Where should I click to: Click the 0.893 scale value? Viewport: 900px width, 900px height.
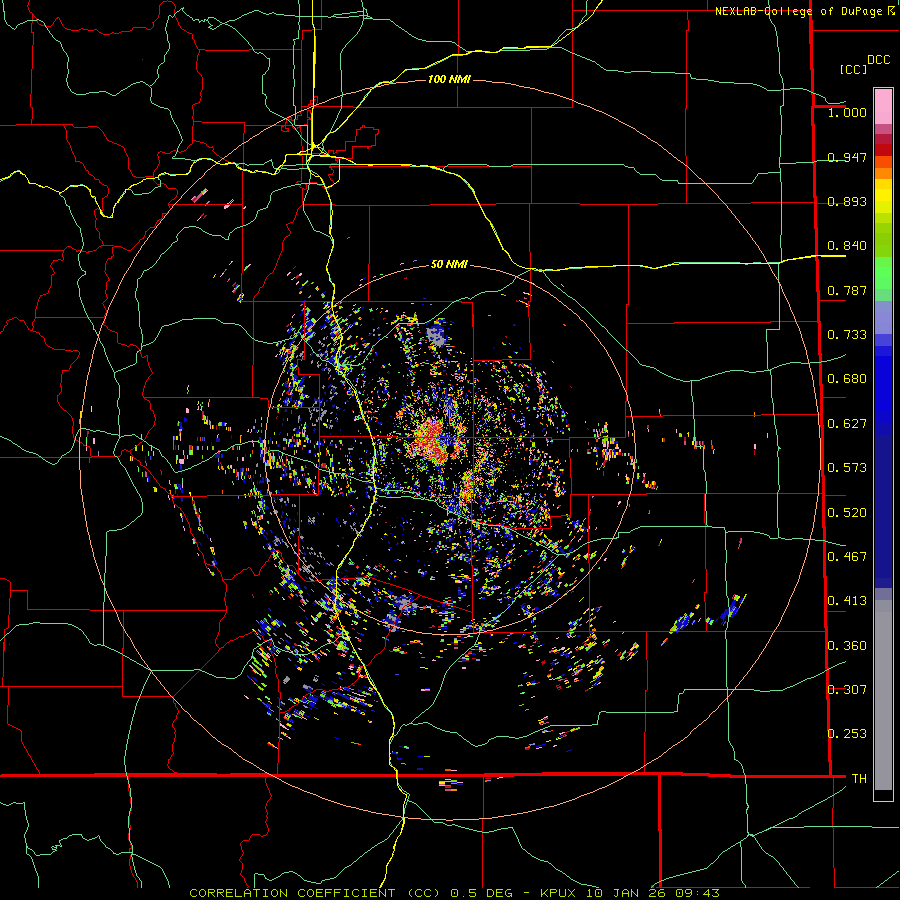[847, 201]
